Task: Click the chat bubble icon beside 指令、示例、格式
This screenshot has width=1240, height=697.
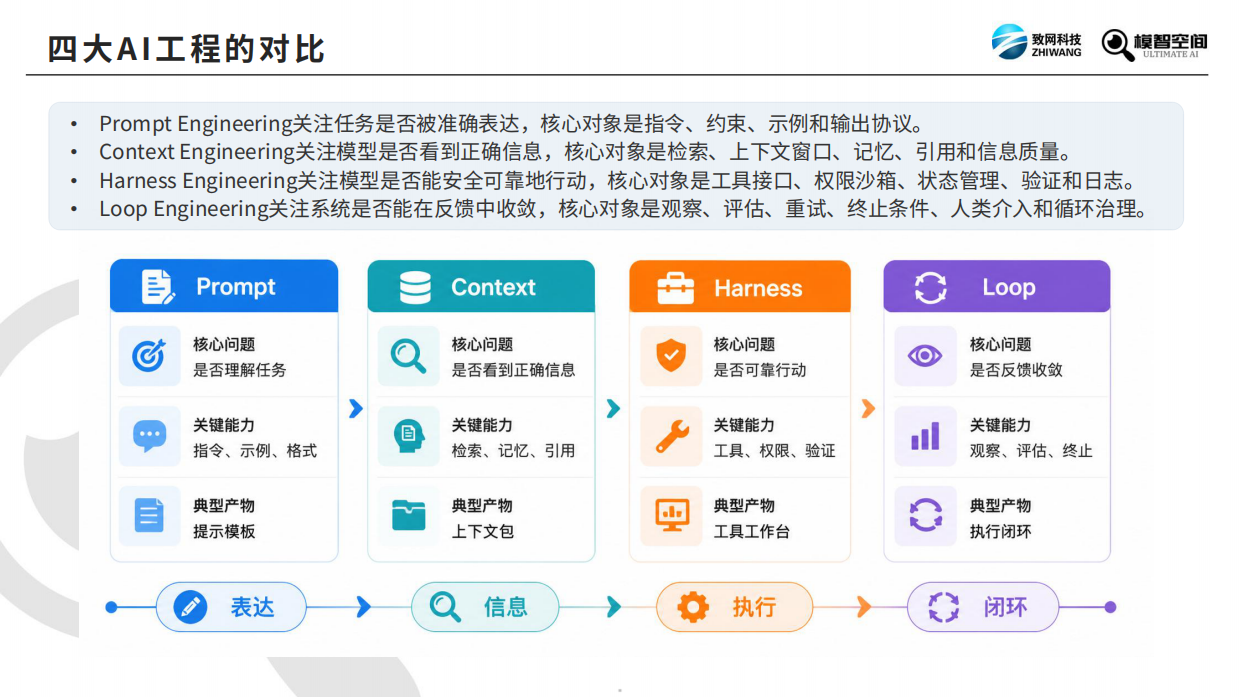Action: [x=149, y=436]
